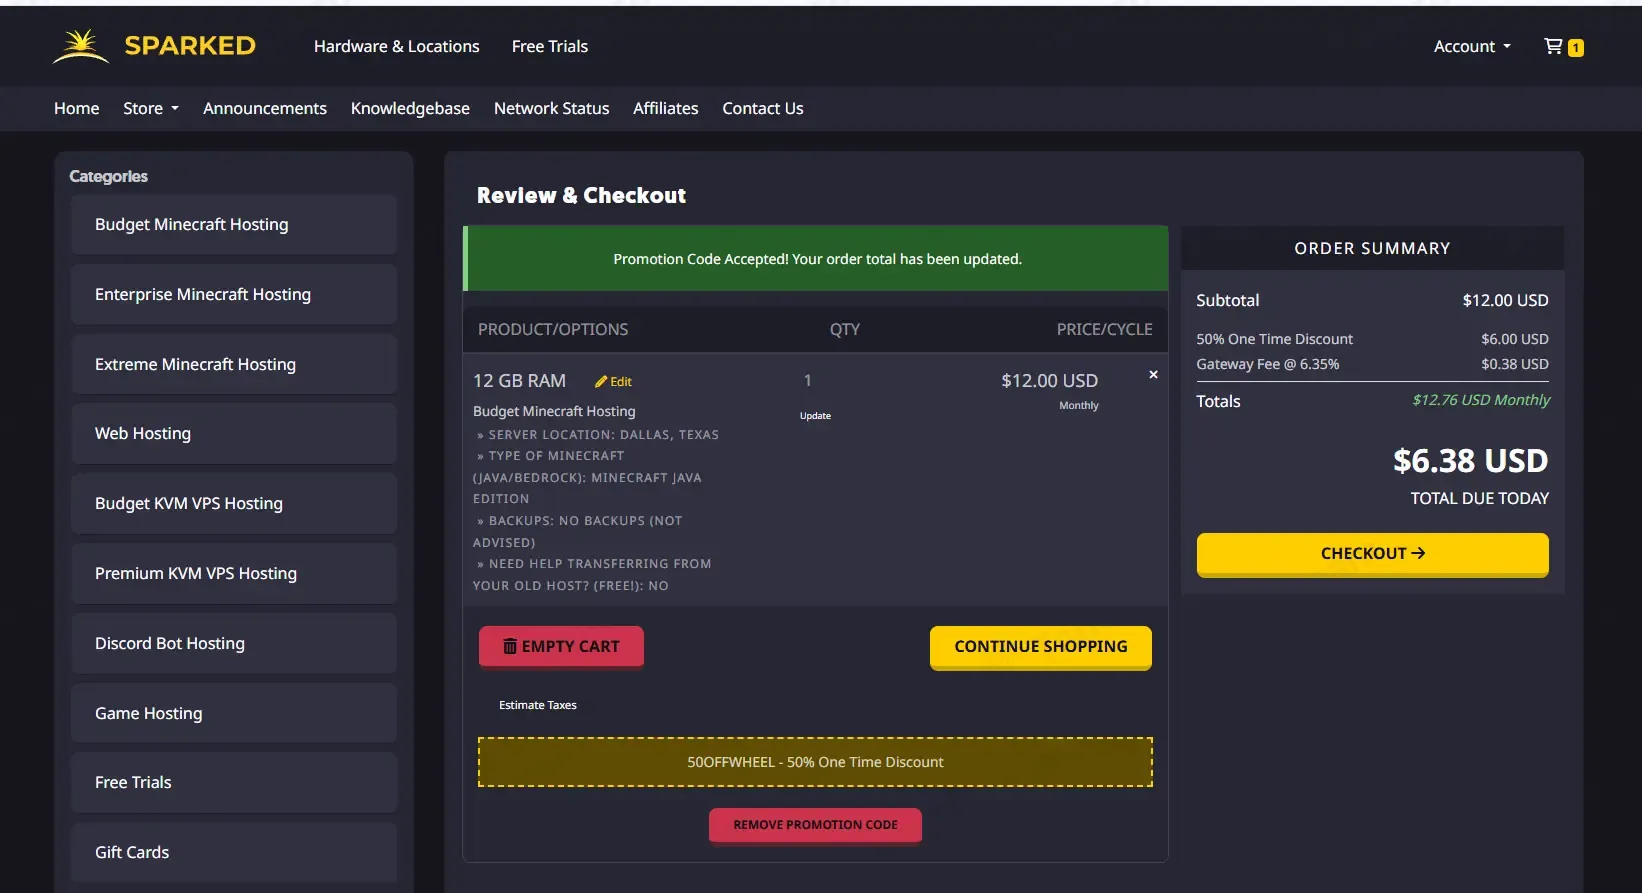Open the Estimate Taxes tab
1642x893 pixels.
(x=538, y=705)
